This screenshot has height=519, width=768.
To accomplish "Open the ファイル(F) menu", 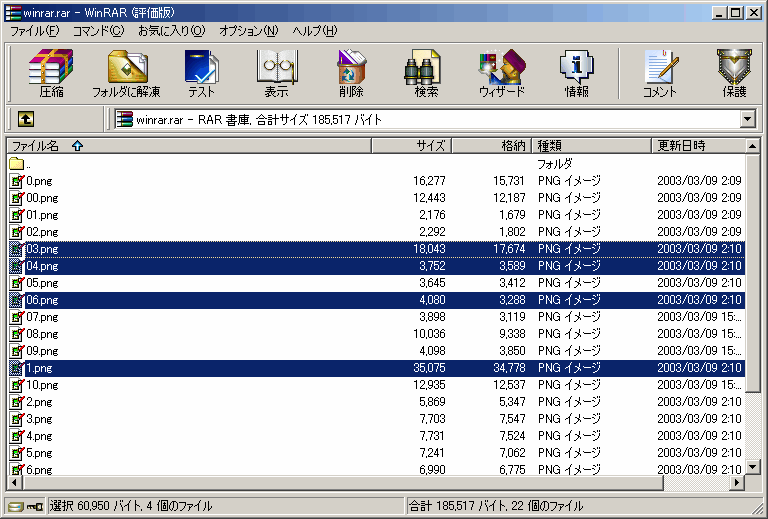I will pos(35,31).
